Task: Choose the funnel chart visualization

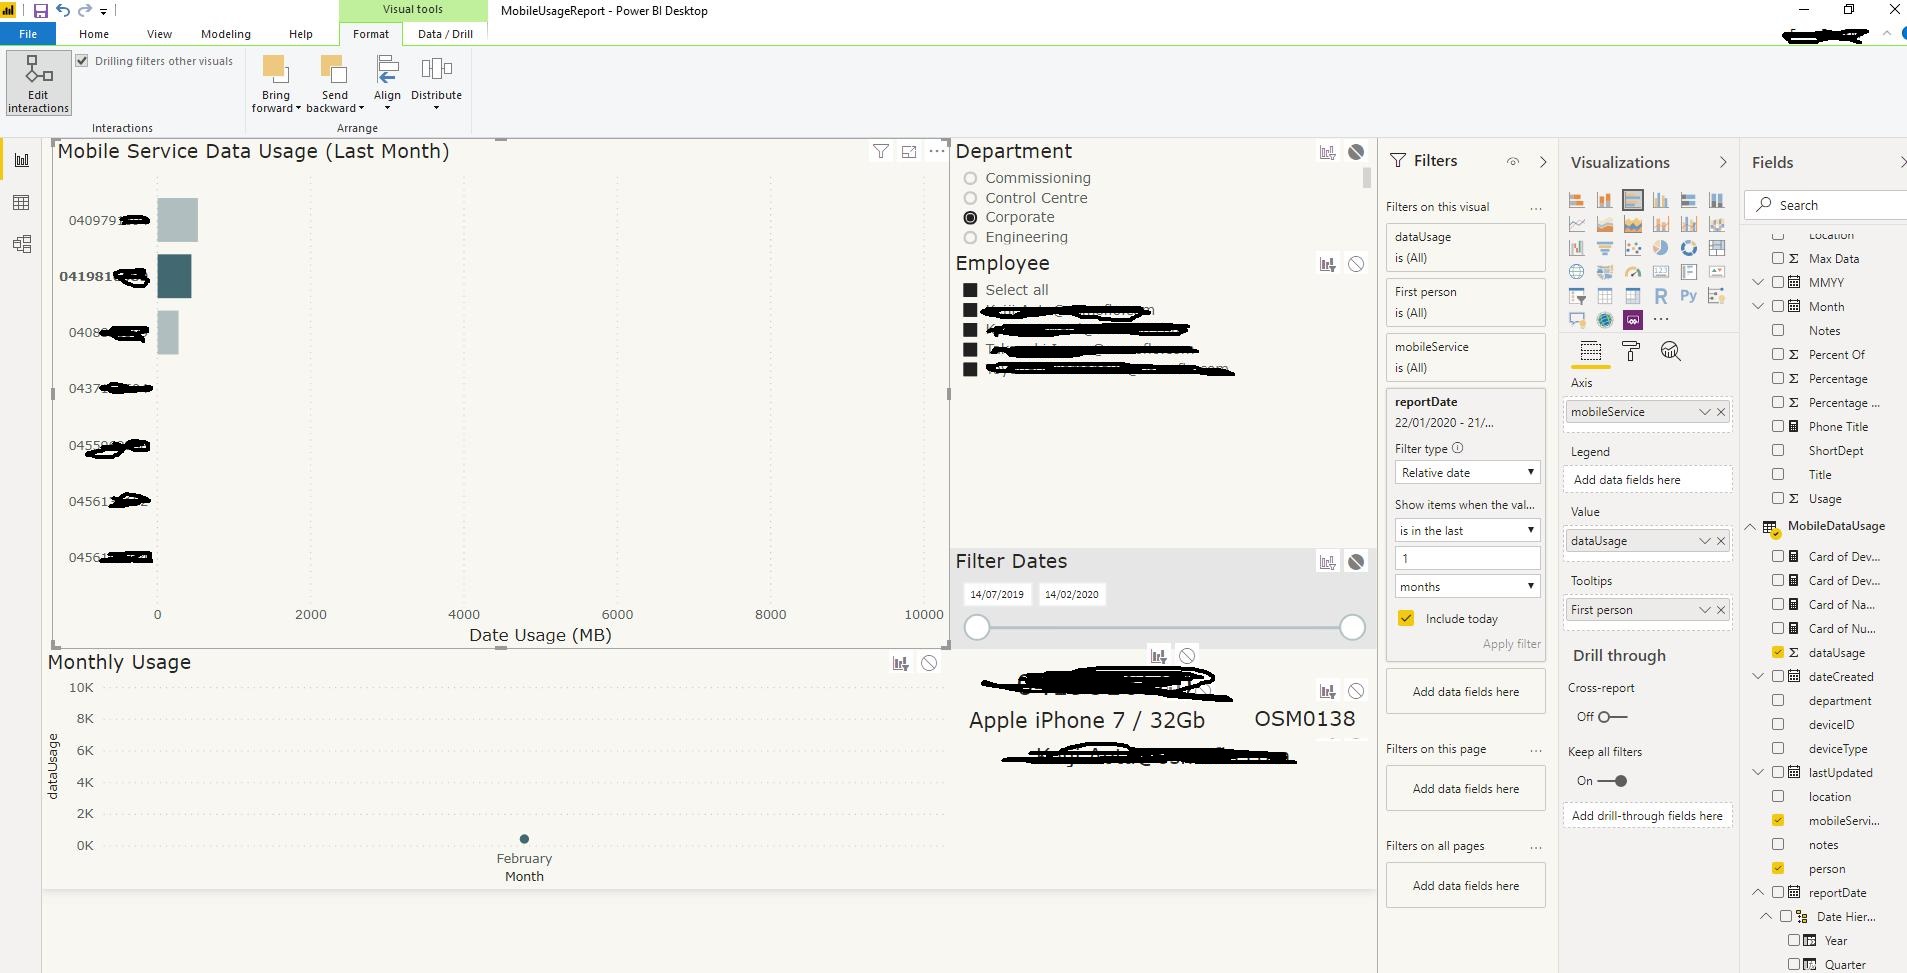Action: pyautogui.click(x=1605, y=248)
